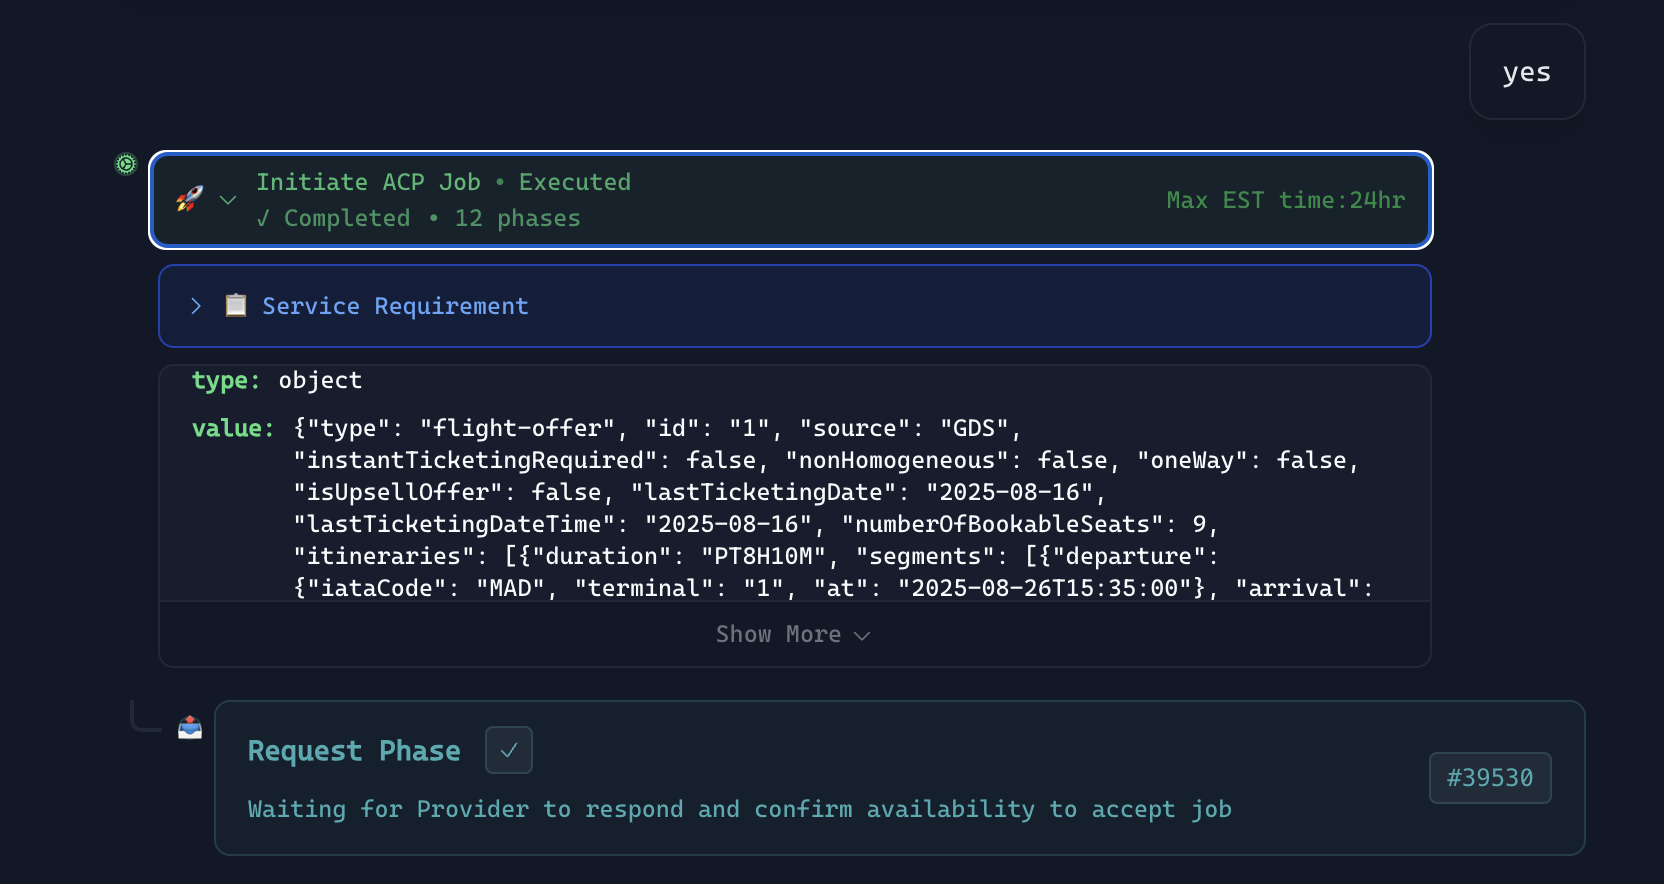Click the clipboard icon beside Service Requirement

[x=236, y=305]
